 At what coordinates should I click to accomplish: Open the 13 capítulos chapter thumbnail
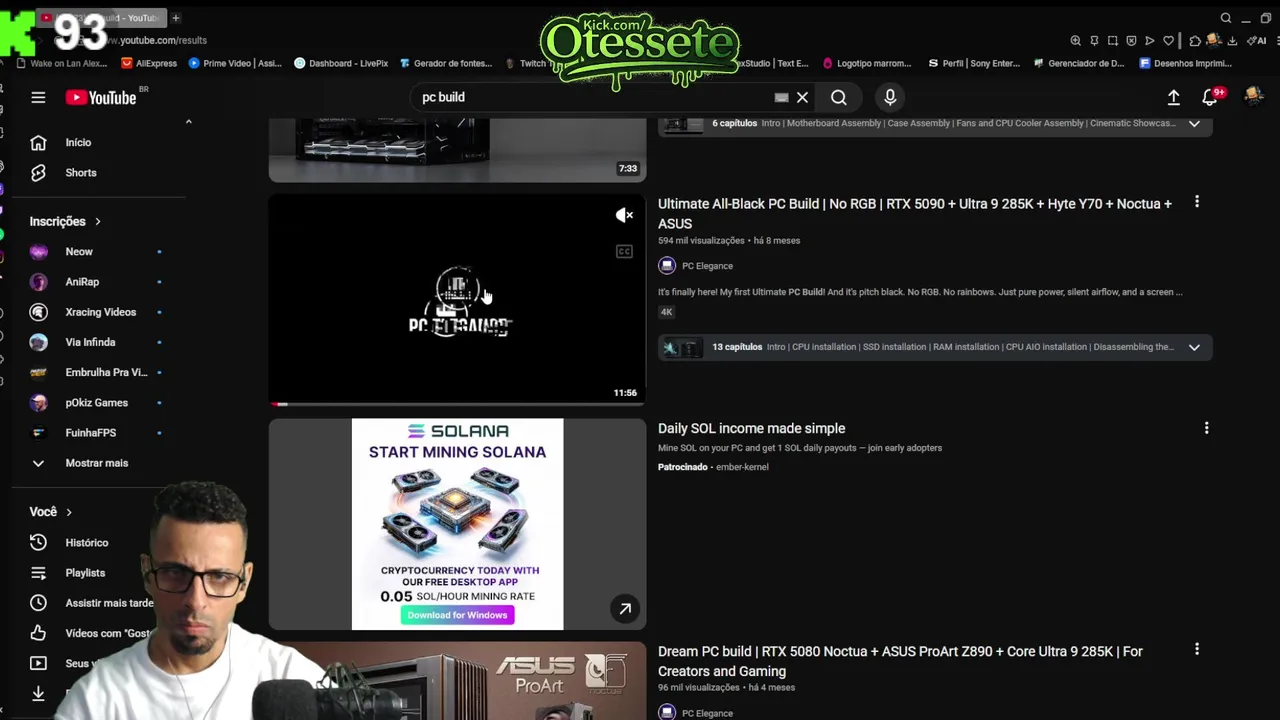(683, 347)
